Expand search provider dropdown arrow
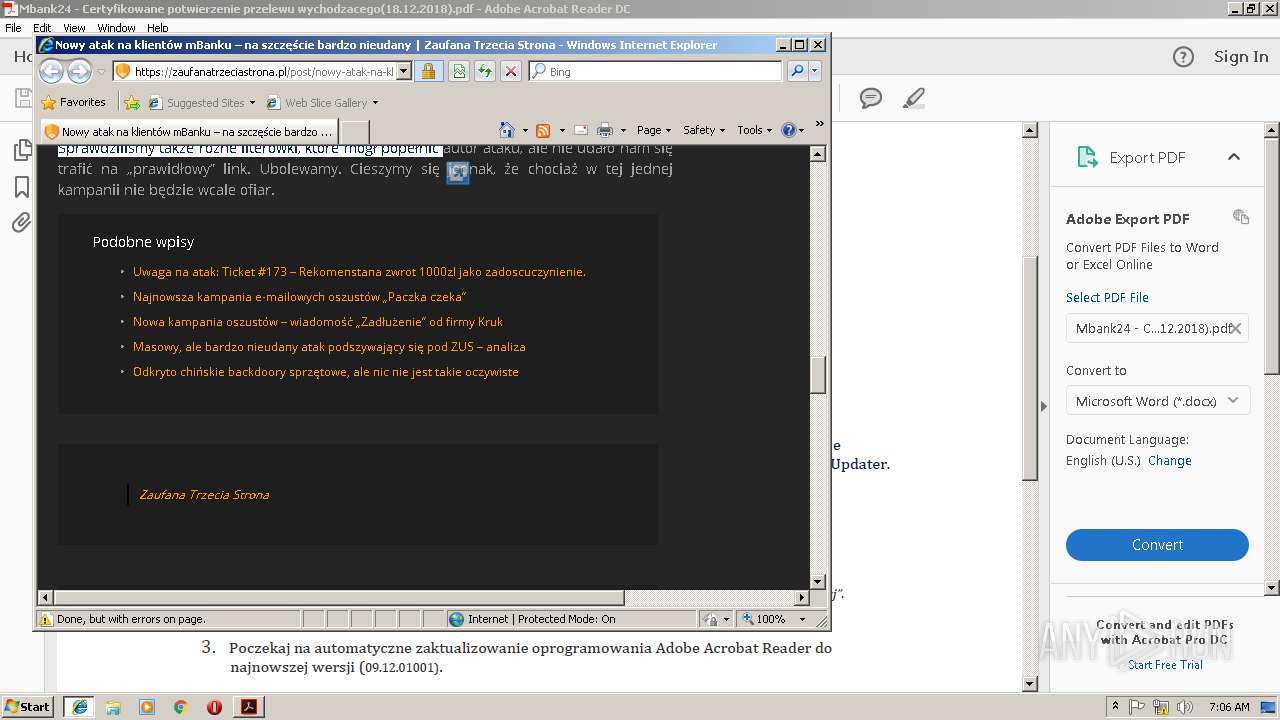 coord(815,71)
